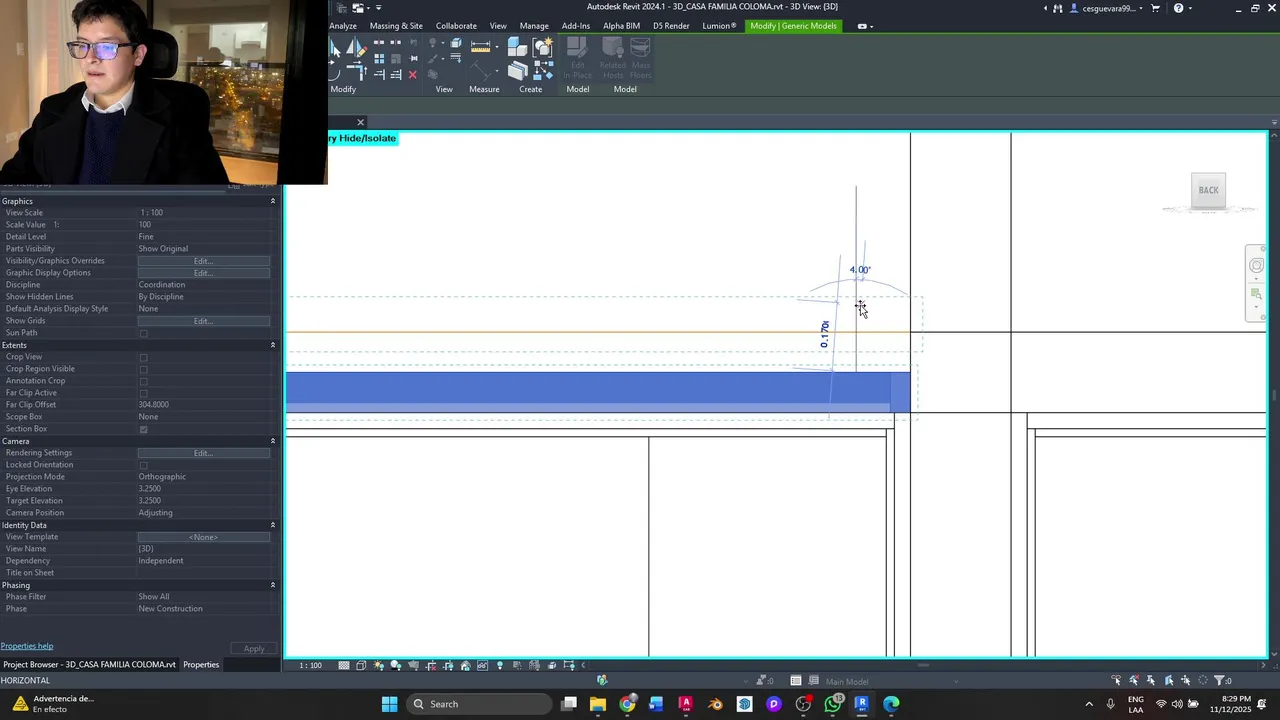Image resolution: width=1280 pixels, height=720 pixels.
Task: Open the D5 Render ribbon tab
Action: tap(671, 26)
